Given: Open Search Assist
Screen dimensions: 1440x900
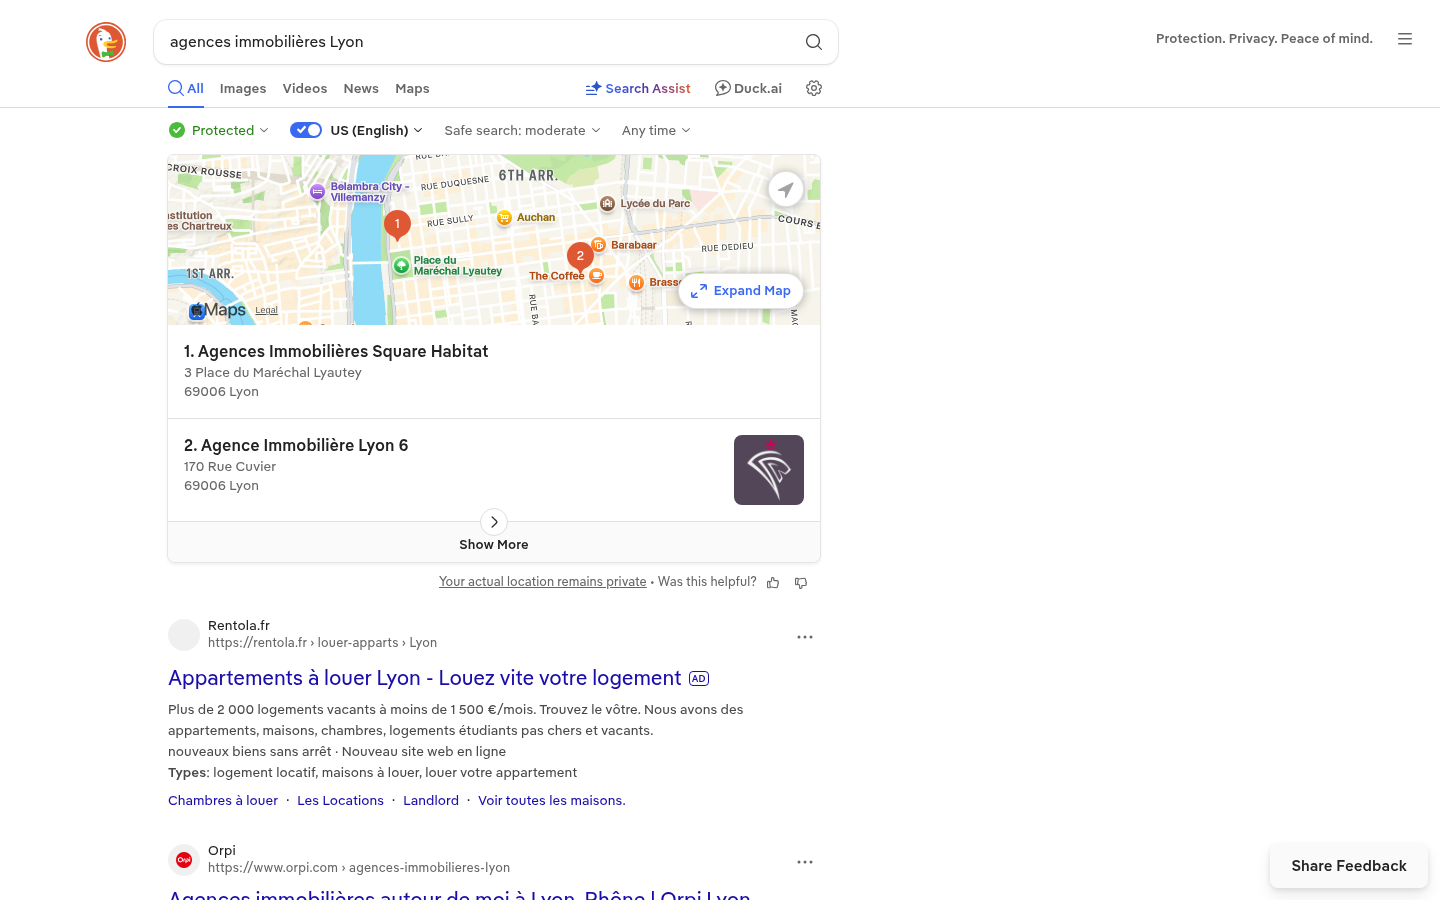Looking at the screenshot, I should (638, 88).
